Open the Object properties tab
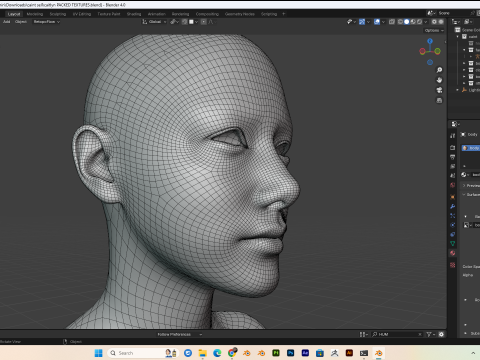The image size is (480, 360). coord(452,197)
